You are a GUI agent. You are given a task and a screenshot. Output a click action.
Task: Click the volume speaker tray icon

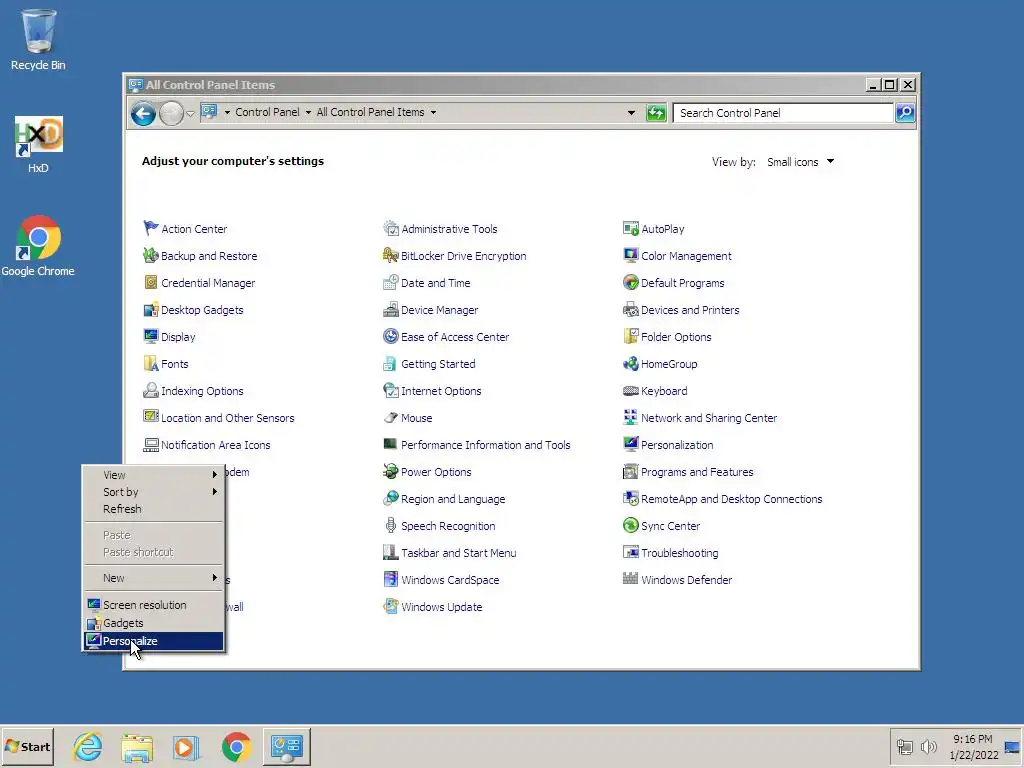click(x=929, y=746)
